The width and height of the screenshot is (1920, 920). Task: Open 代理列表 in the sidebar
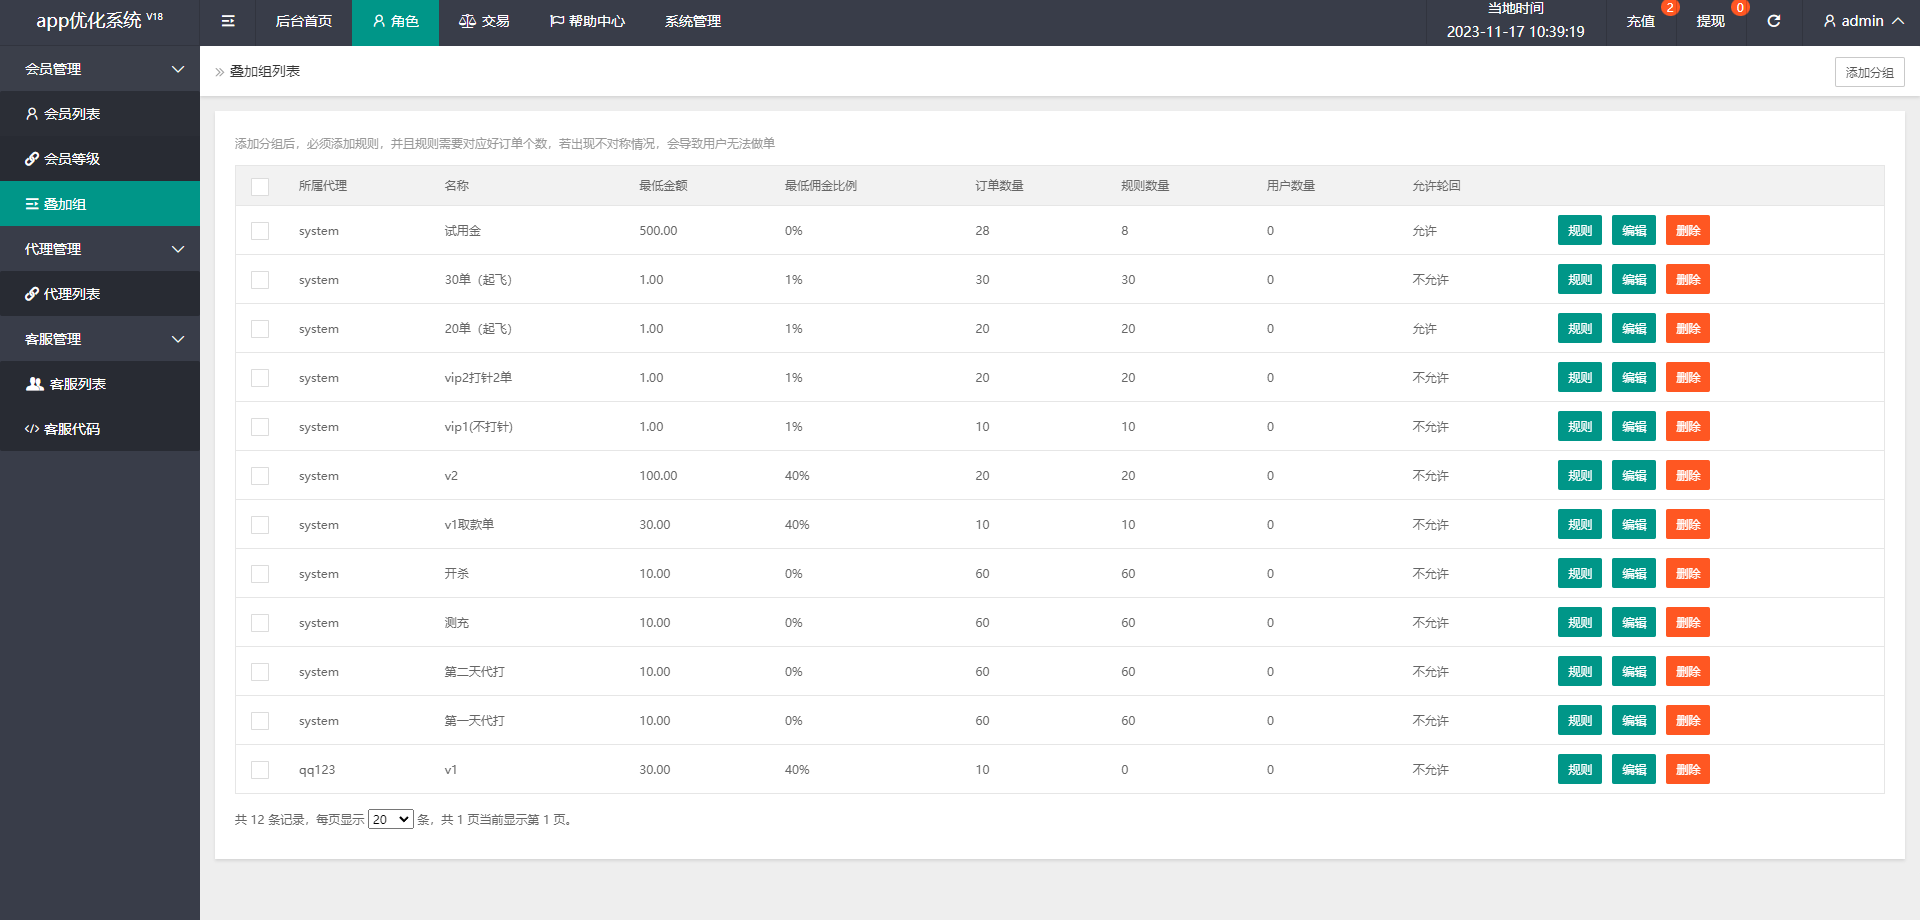click(x=72, y=294)
